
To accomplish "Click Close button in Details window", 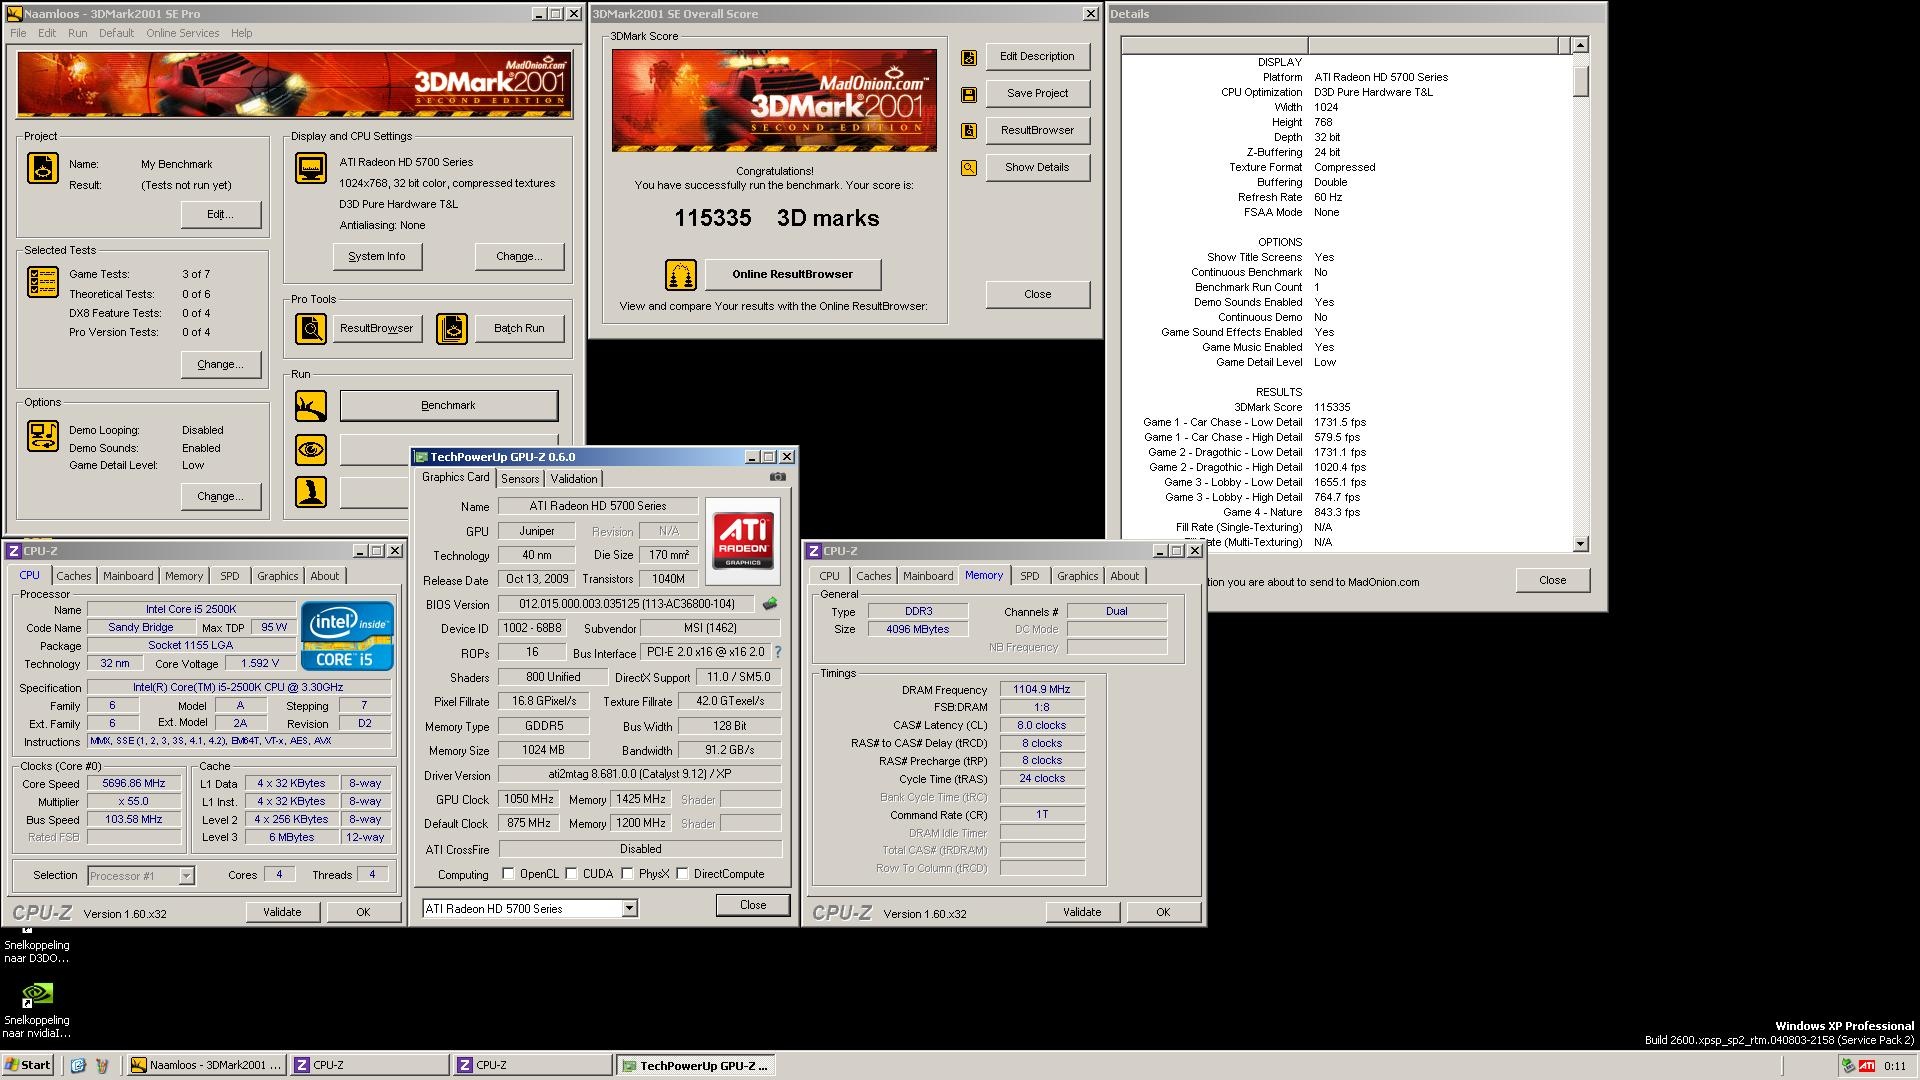I will [x=1552, y=581].
